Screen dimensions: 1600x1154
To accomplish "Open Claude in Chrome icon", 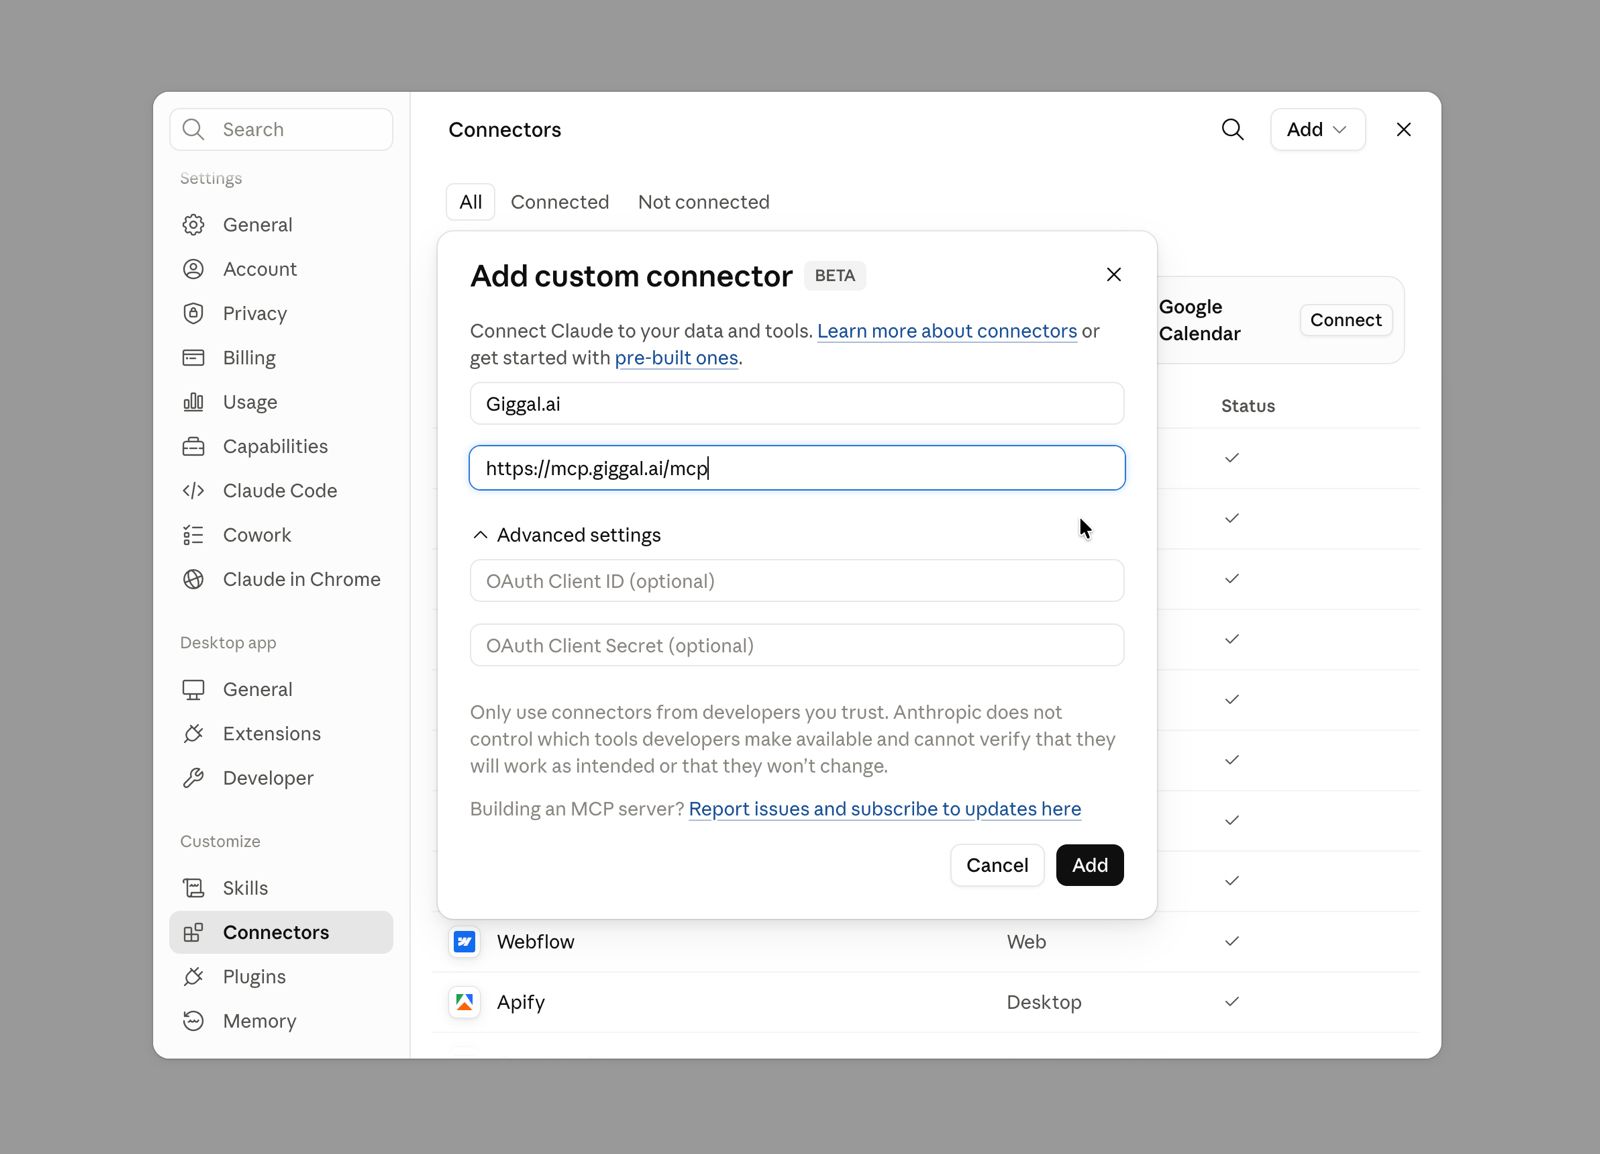I will [193, 579].
